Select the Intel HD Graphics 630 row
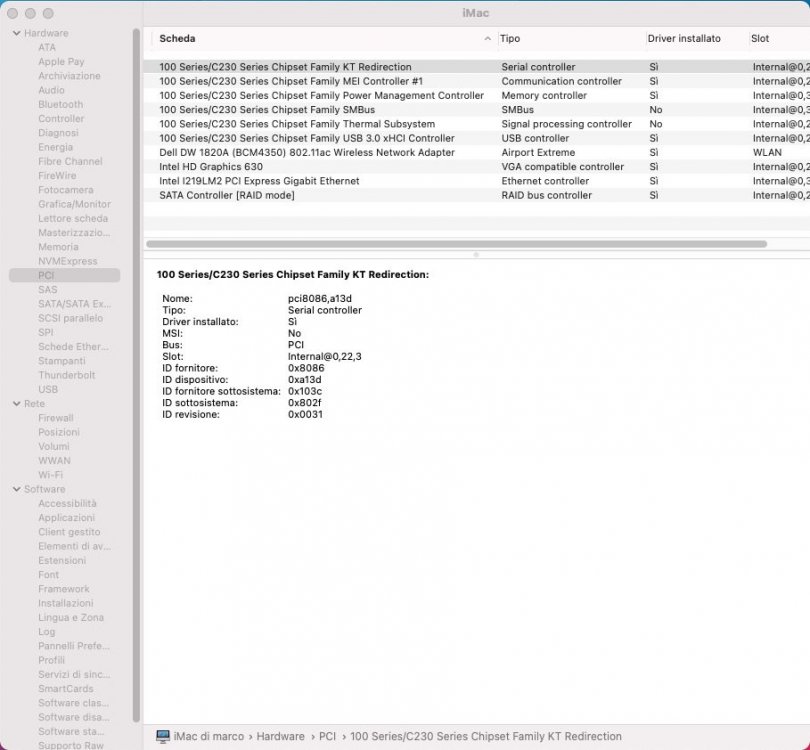 pos(211,167)
